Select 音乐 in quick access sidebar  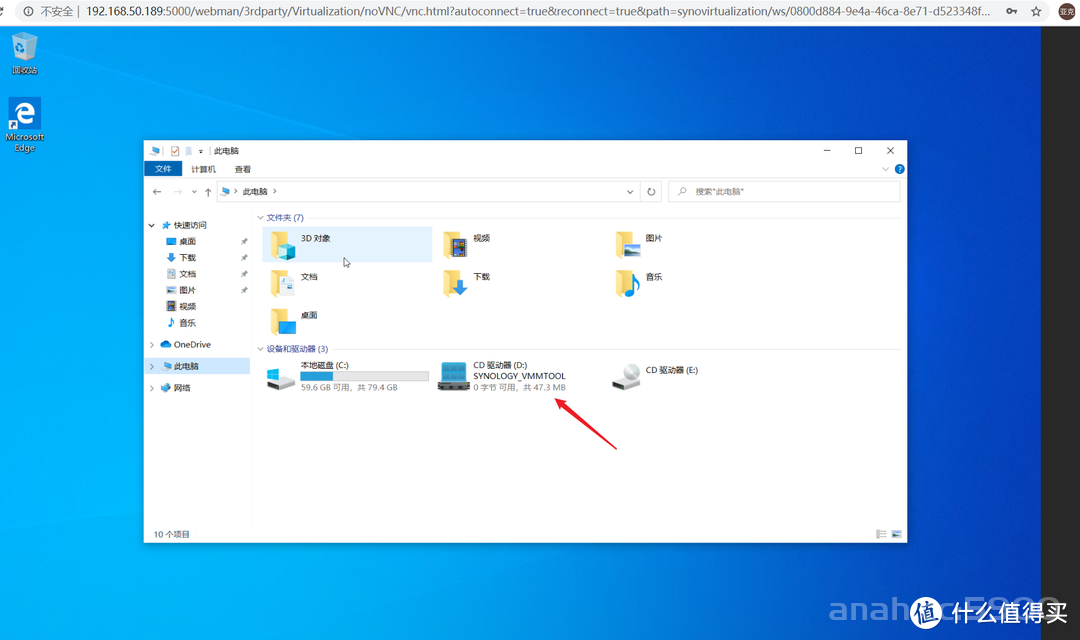[x=181, y=322]
